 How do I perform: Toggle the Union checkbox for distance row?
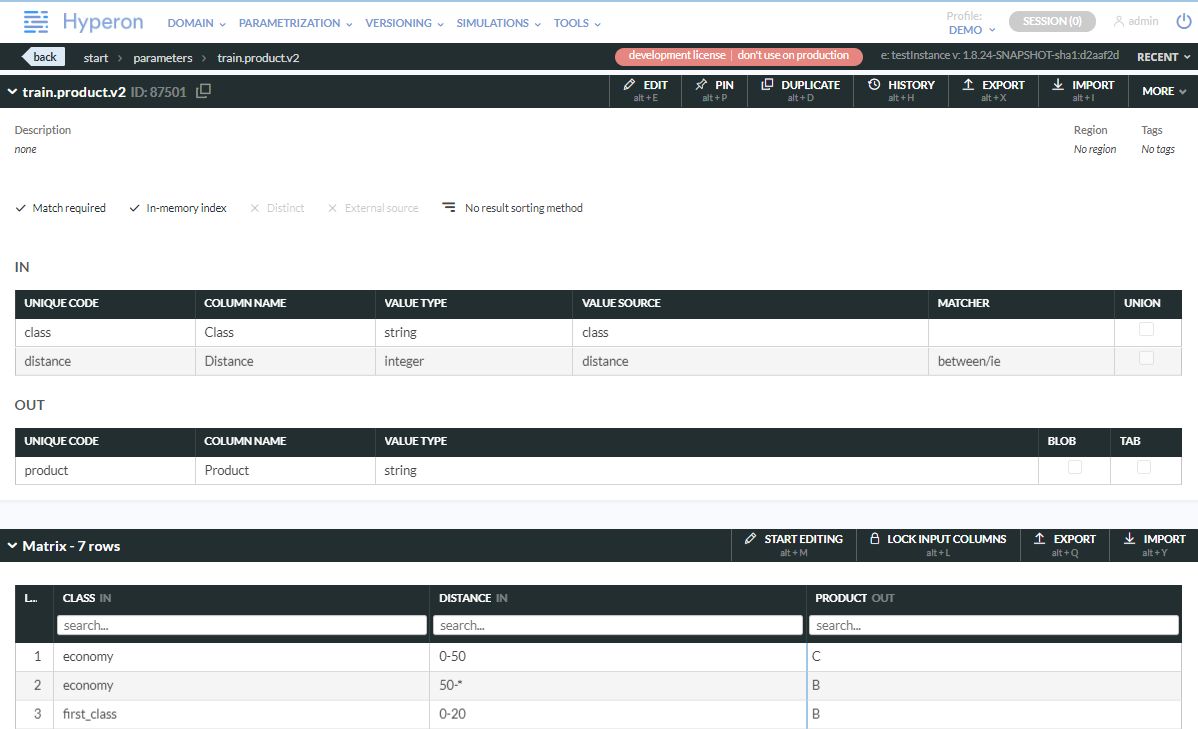[1146, 359]
